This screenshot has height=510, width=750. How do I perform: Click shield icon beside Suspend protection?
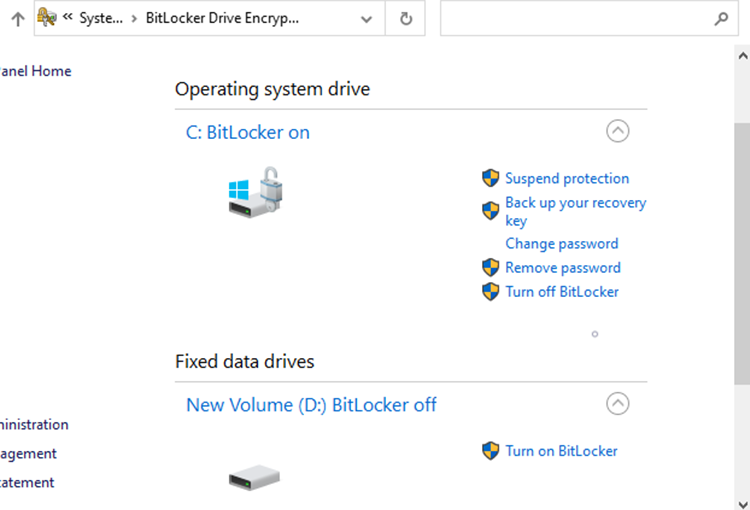coord(490,178)
